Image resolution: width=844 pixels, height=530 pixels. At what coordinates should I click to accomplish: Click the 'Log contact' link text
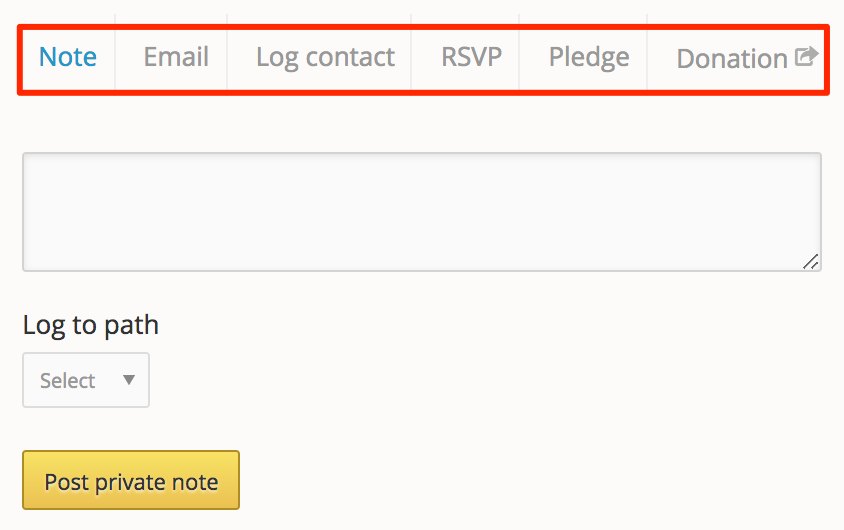pos(325,57)
